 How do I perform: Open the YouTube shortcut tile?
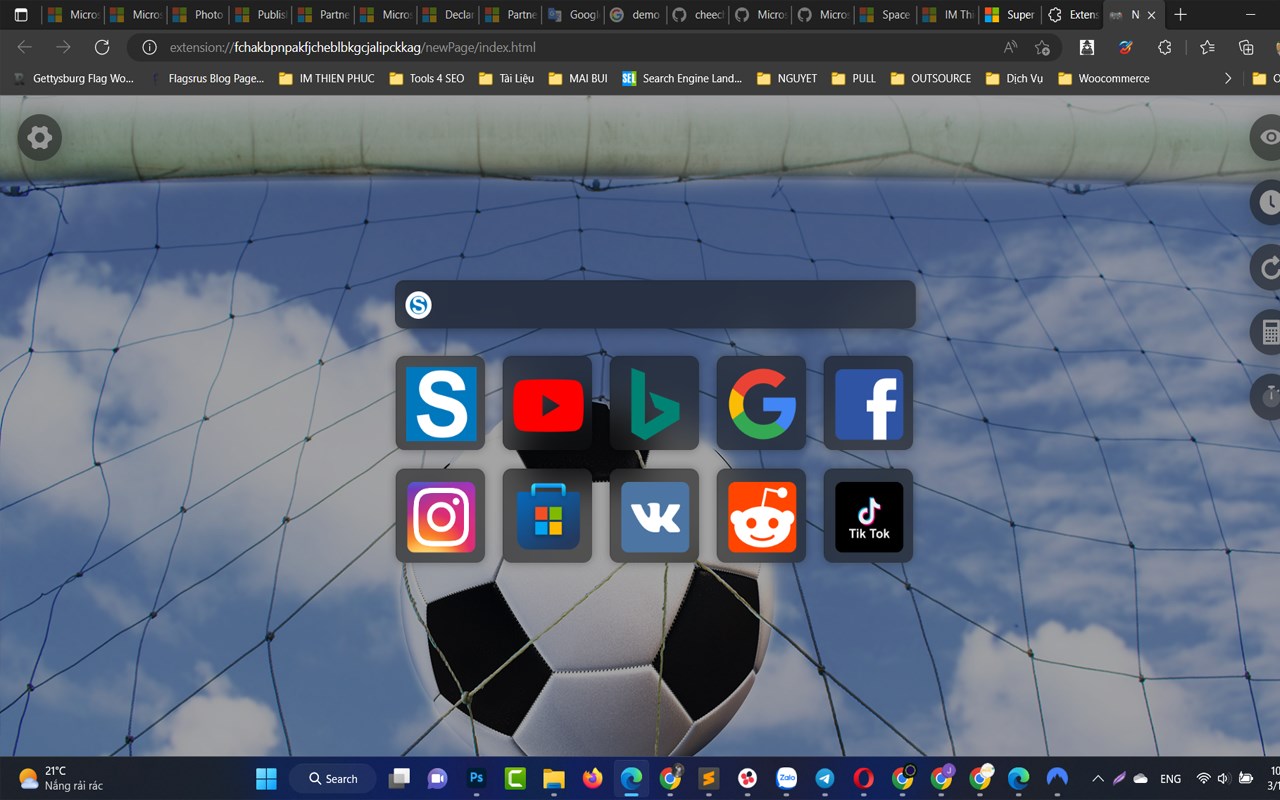point(548,403)
